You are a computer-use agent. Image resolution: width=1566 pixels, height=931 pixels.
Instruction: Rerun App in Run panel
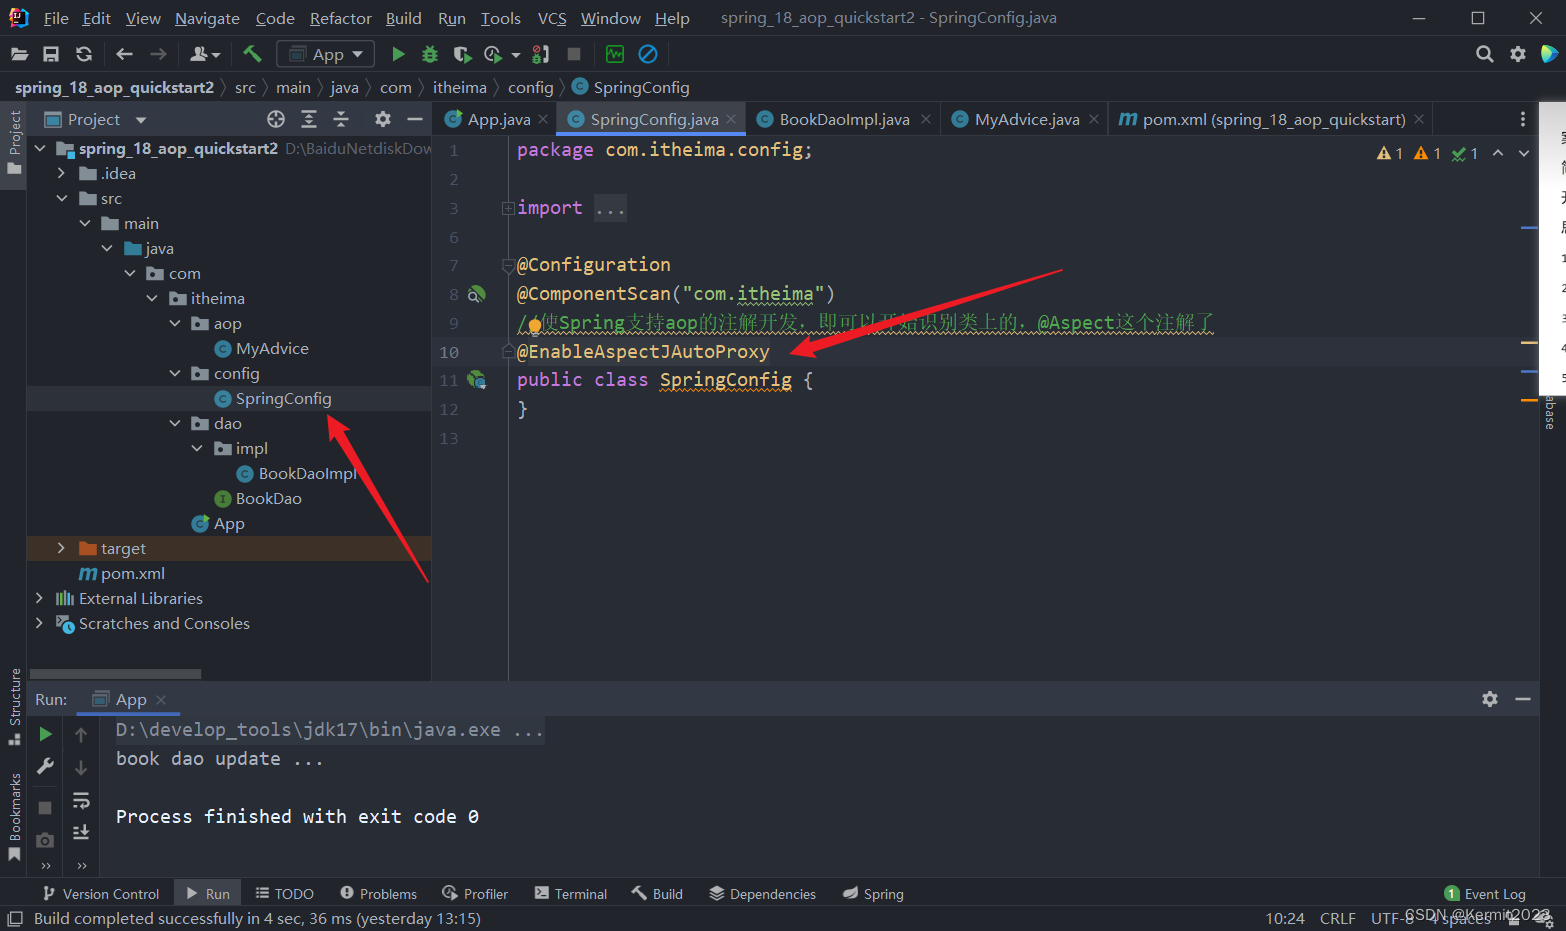click(x=45, y=734)
